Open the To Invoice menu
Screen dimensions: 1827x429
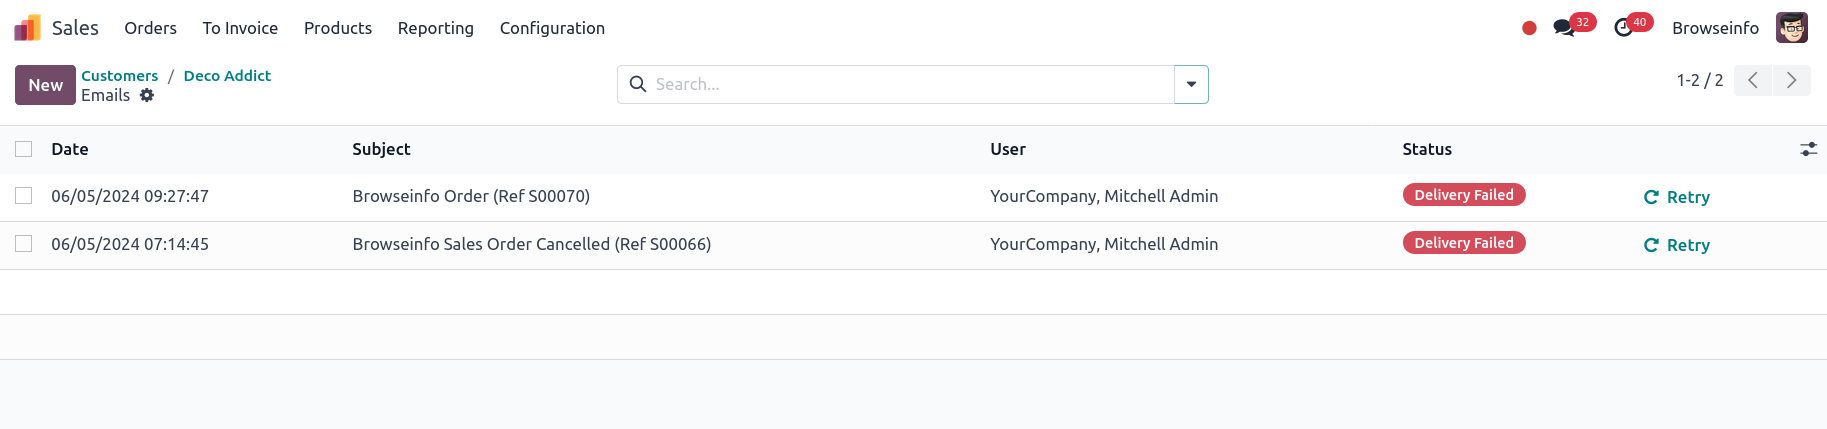(x=240, y=28)
